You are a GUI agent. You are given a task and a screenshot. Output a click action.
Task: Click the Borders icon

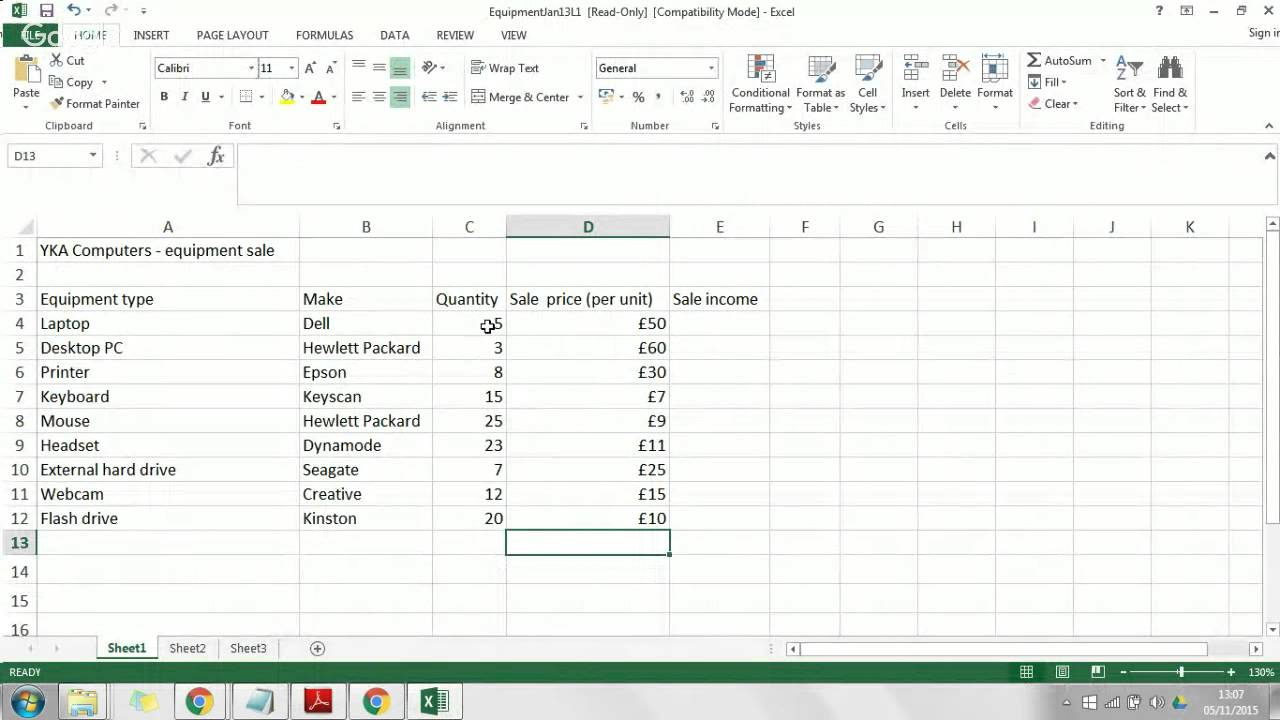tap(246, 97)
